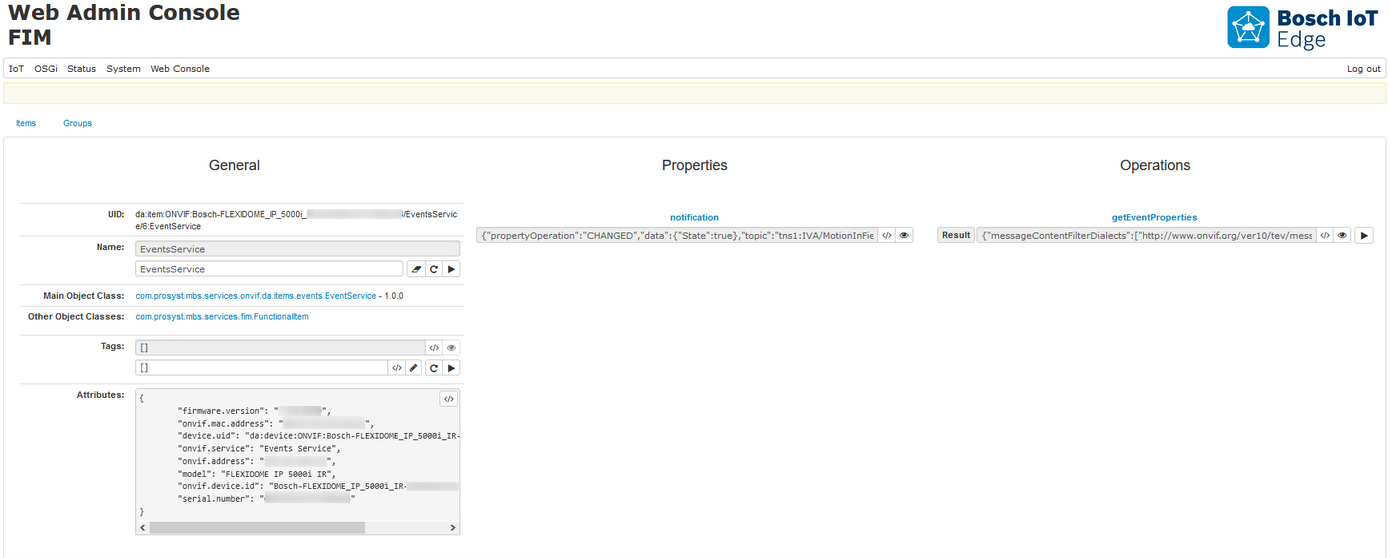The height and width of the screenshot is (558, 1390).
Task: Click the Attributes scrollbar left arrow
Action: coord(142,527)
